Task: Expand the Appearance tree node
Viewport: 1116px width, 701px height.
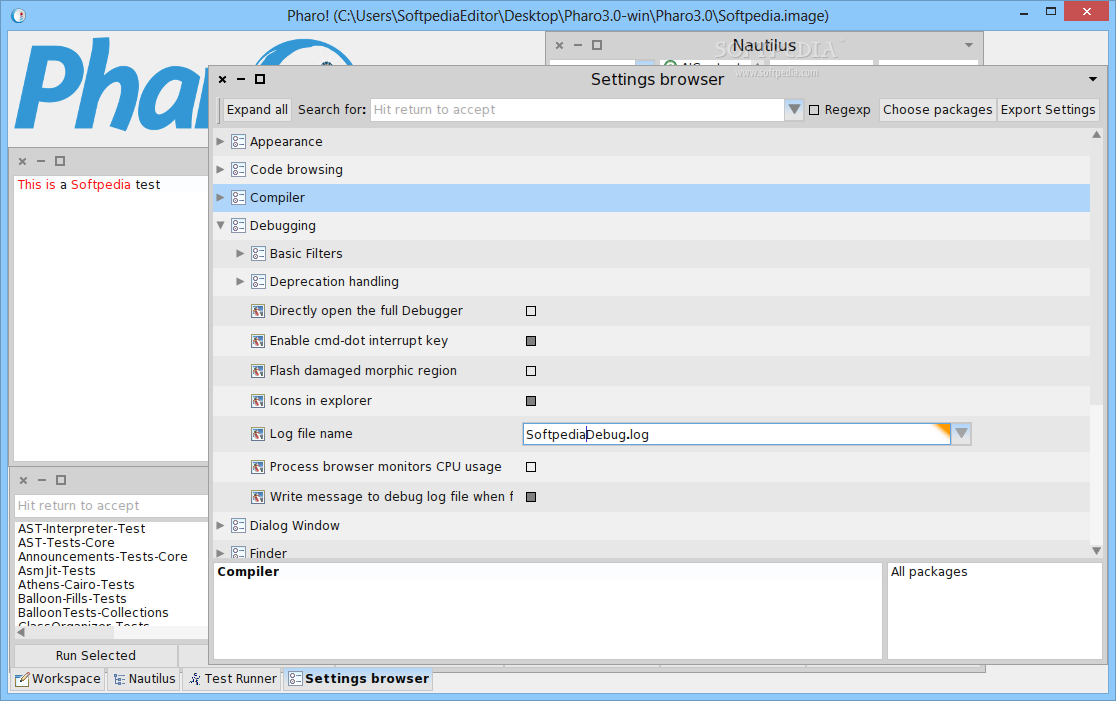Action: (x=220, y=142)
